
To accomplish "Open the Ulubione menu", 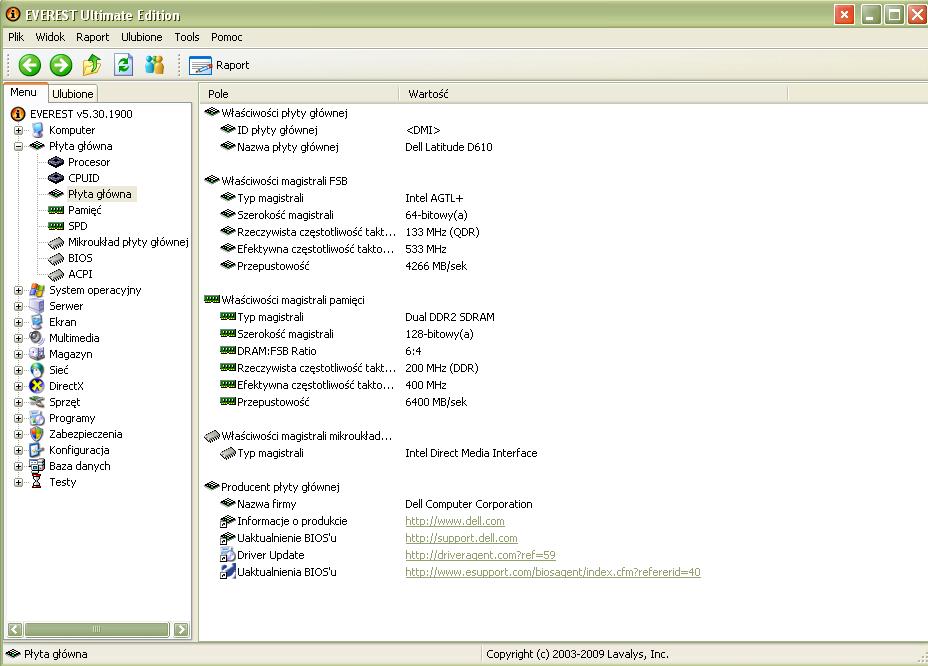I will [141, 37].
